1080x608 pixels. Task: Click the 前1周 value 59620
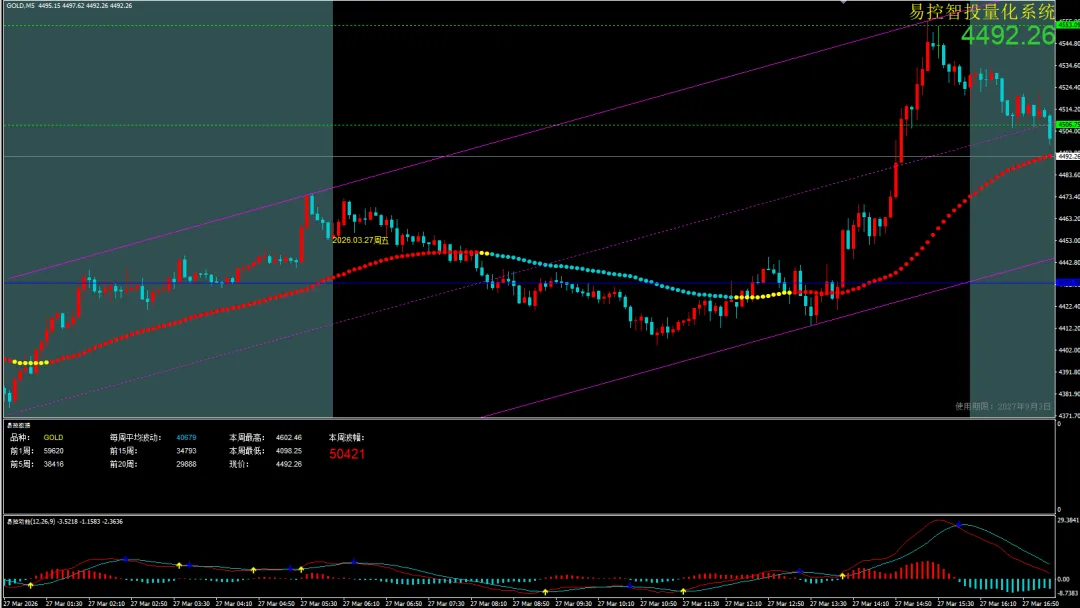53,451
